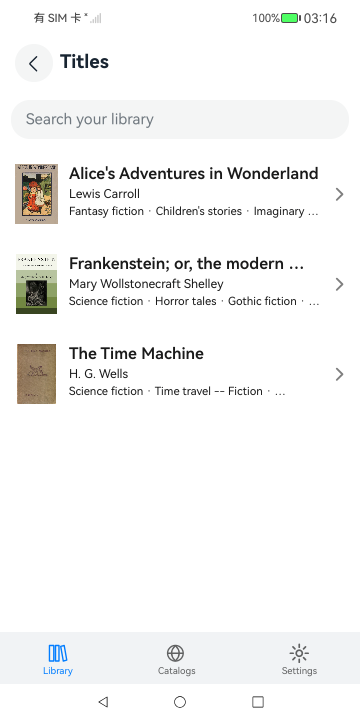Viewport: 360px width, 720px height.
Task: Open The Time Machine title
Action: [x=136, y=354]
